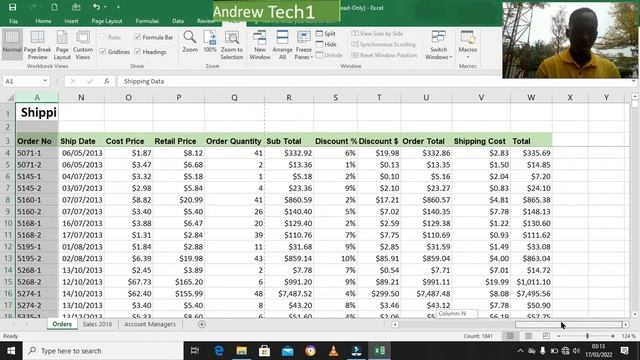The height and width of the screenshot is (360, 640).
Task: Toggle the Headings checkbox
Action: [138, 52]
